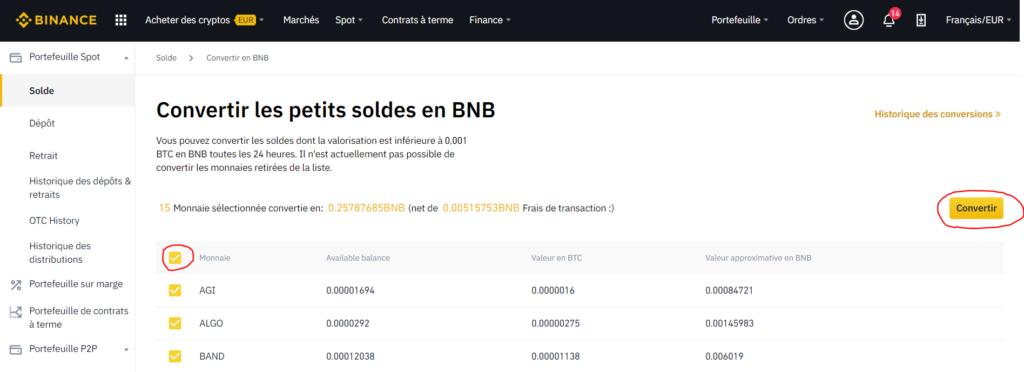Open Contrats à terme menu item
The height and width of the screenshot is (372, 1024).
tap(417, 20)
